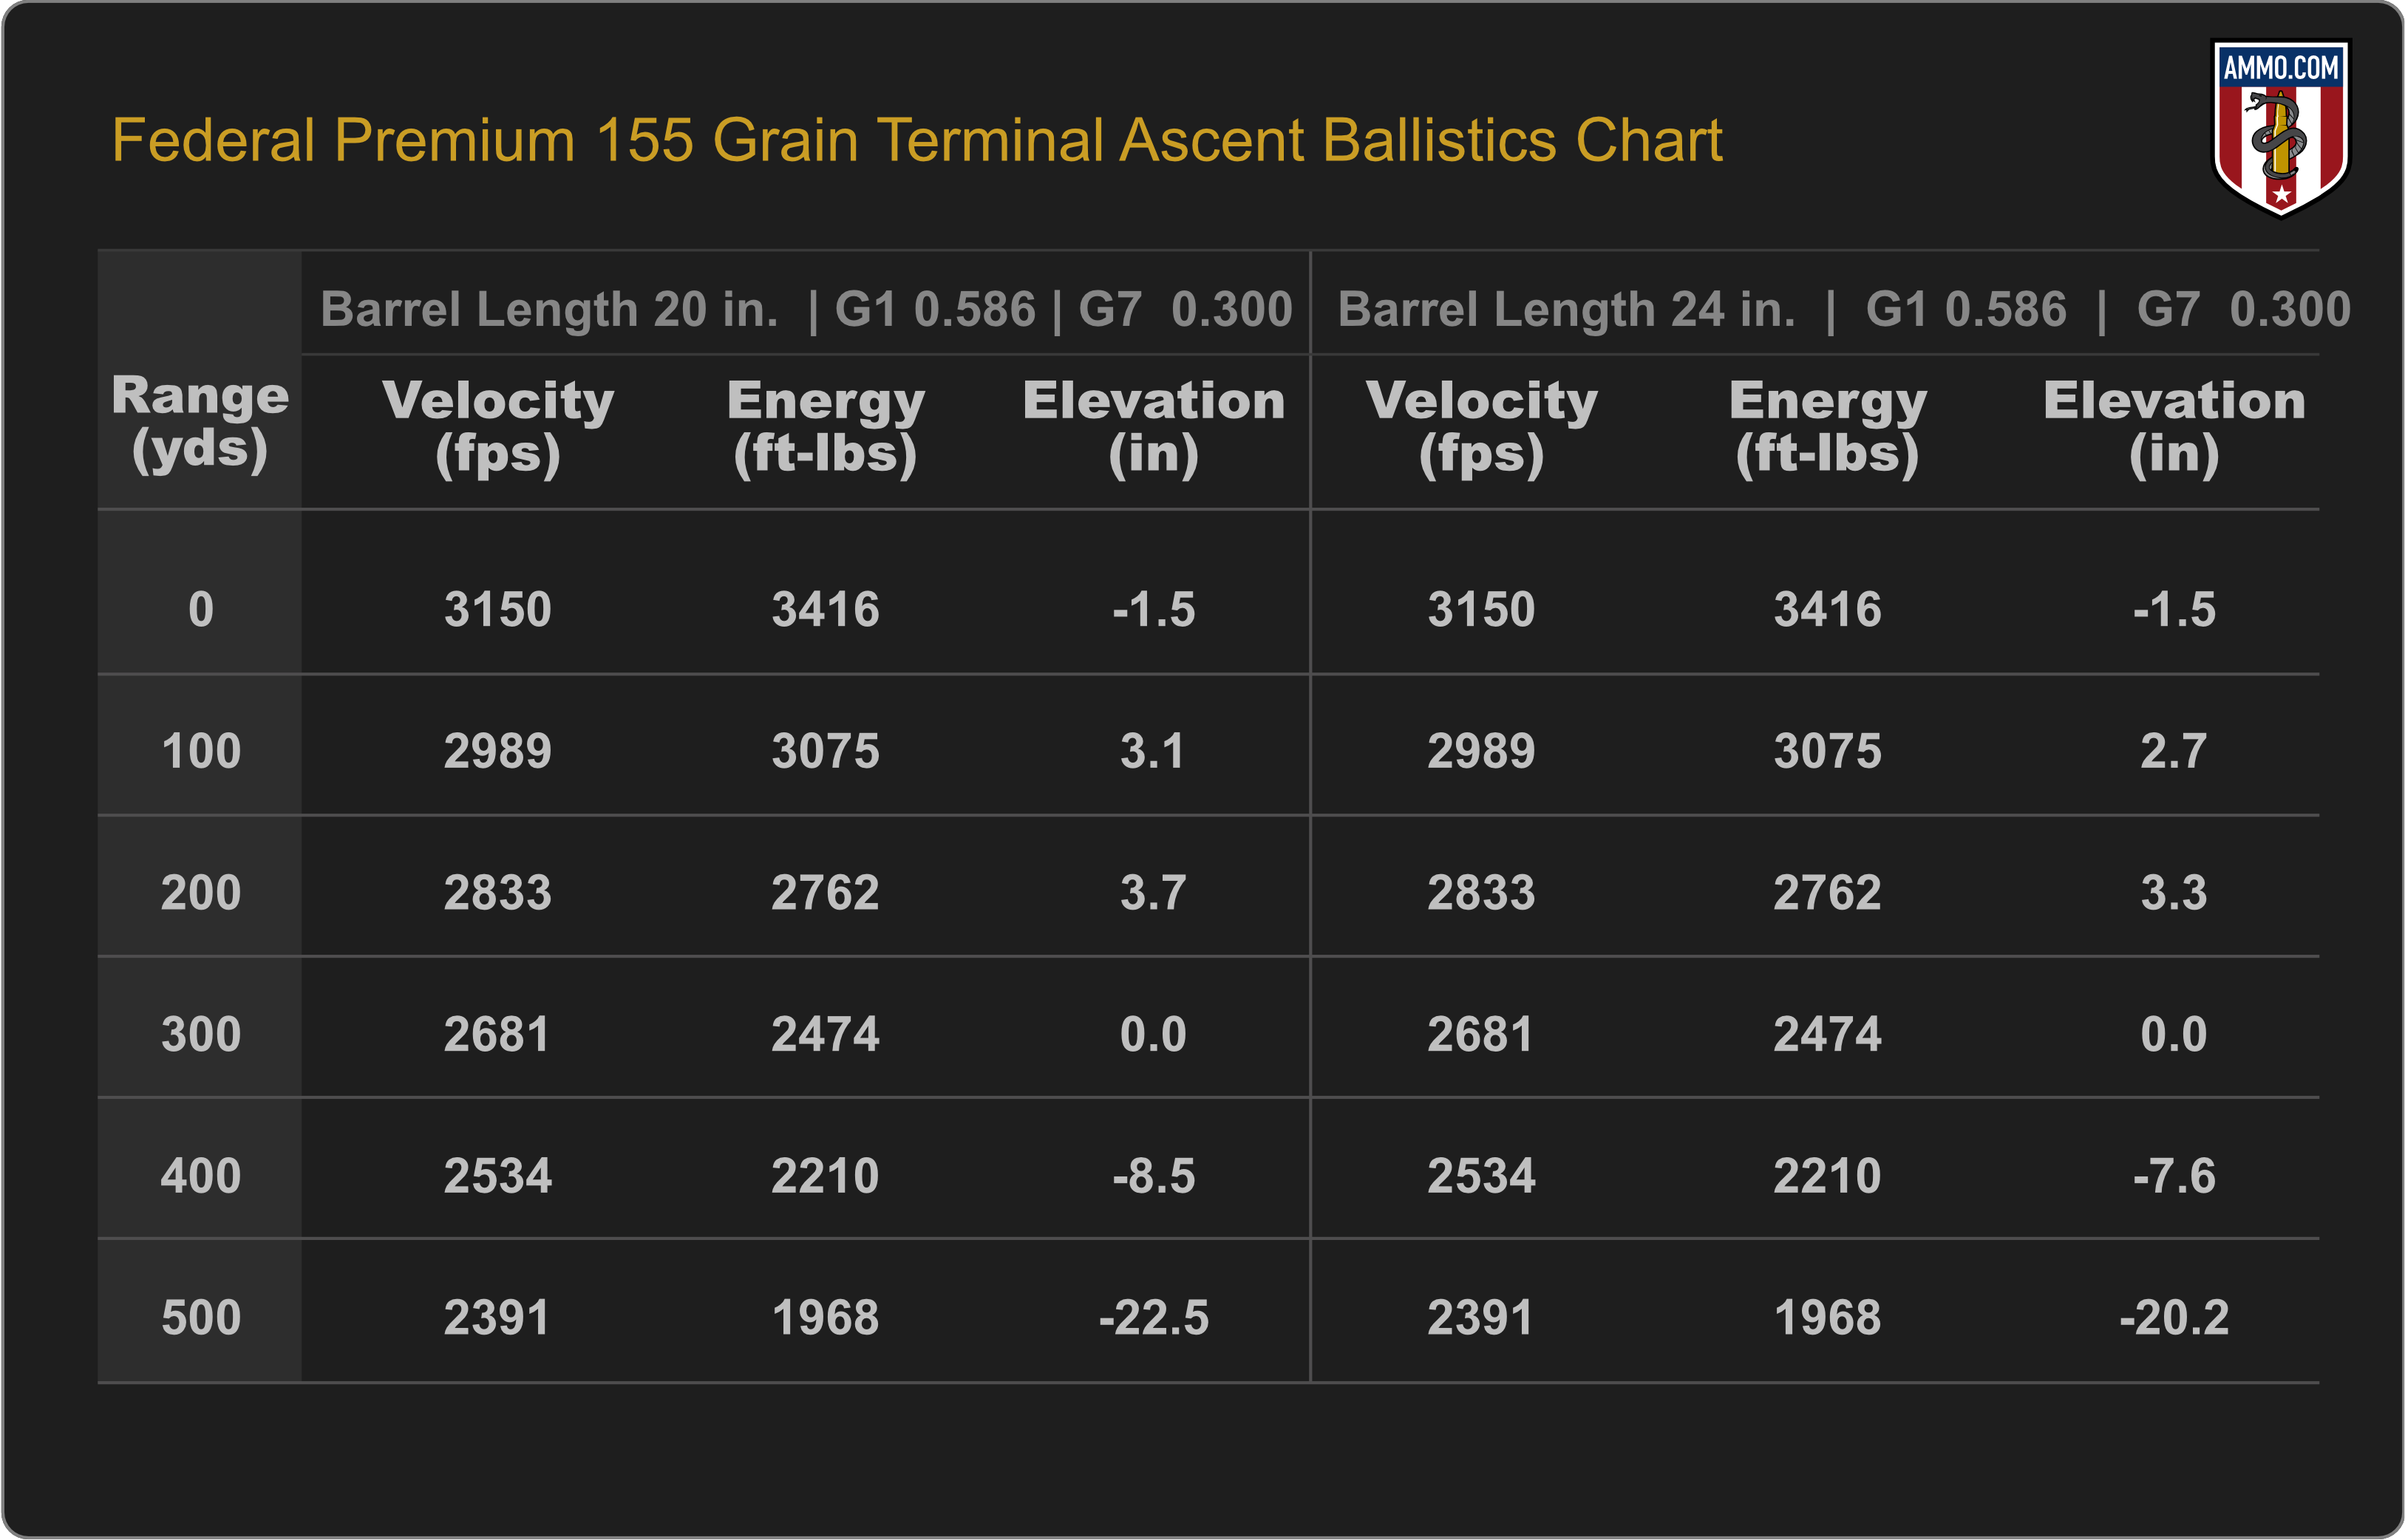Select the Barrel Length 20 in. header
This screenshot has width=2405, height=1540.
tap(805, 309)
